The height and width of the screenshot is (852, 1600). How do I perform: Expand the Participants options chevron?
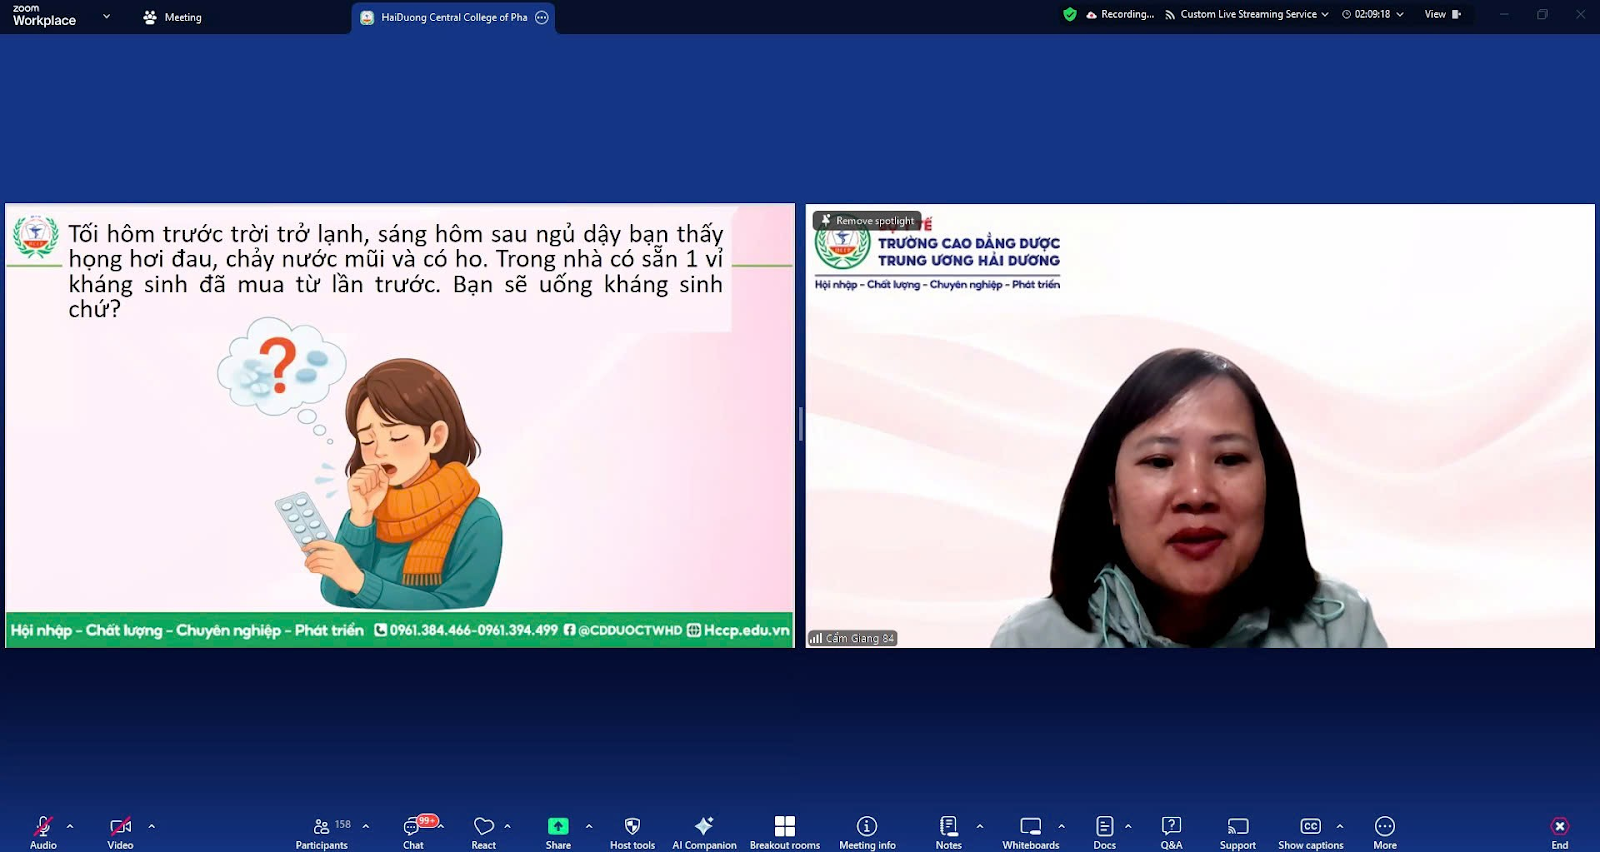pos(366,826)
